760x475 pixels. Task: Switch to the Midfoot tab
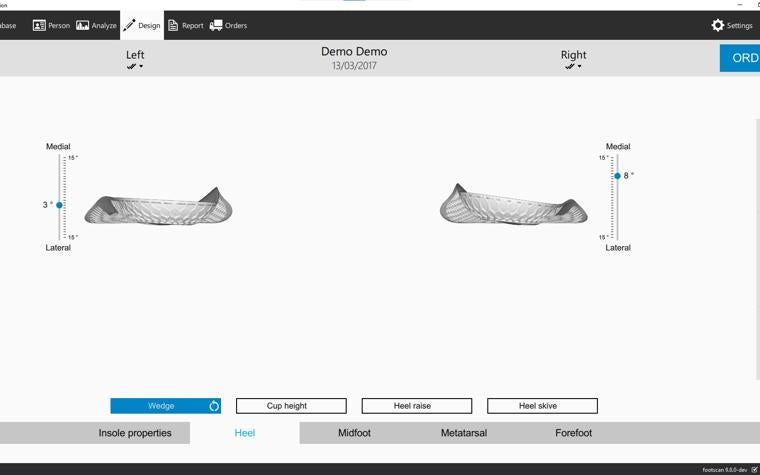[354, 433]
